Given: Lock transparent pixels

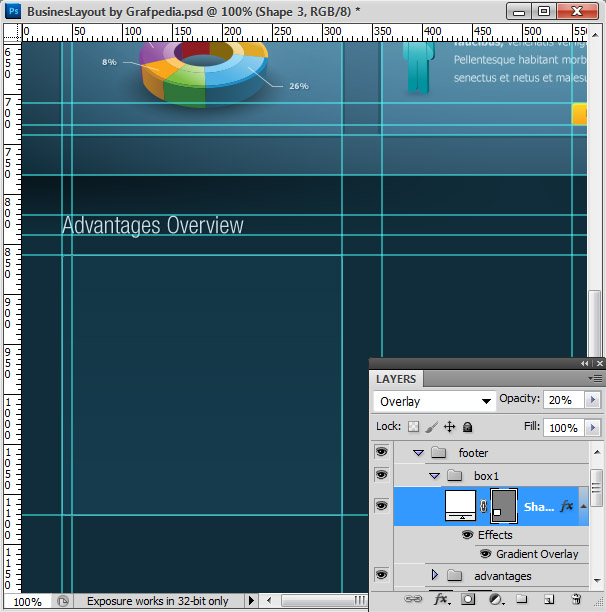Looking at the screenshot, I should (x=413, y=427).
